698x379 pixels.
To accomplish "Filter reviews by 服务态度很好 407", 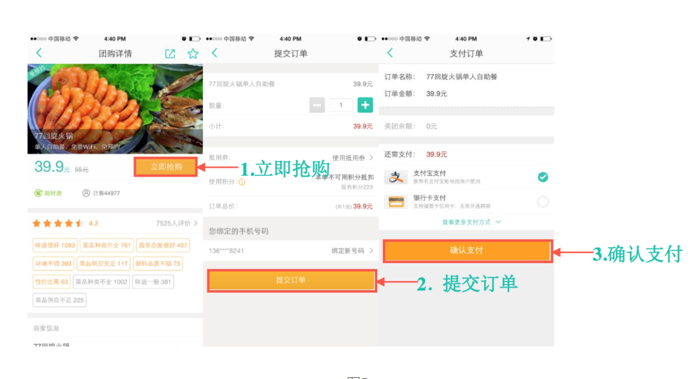I will tap(163, 245).
